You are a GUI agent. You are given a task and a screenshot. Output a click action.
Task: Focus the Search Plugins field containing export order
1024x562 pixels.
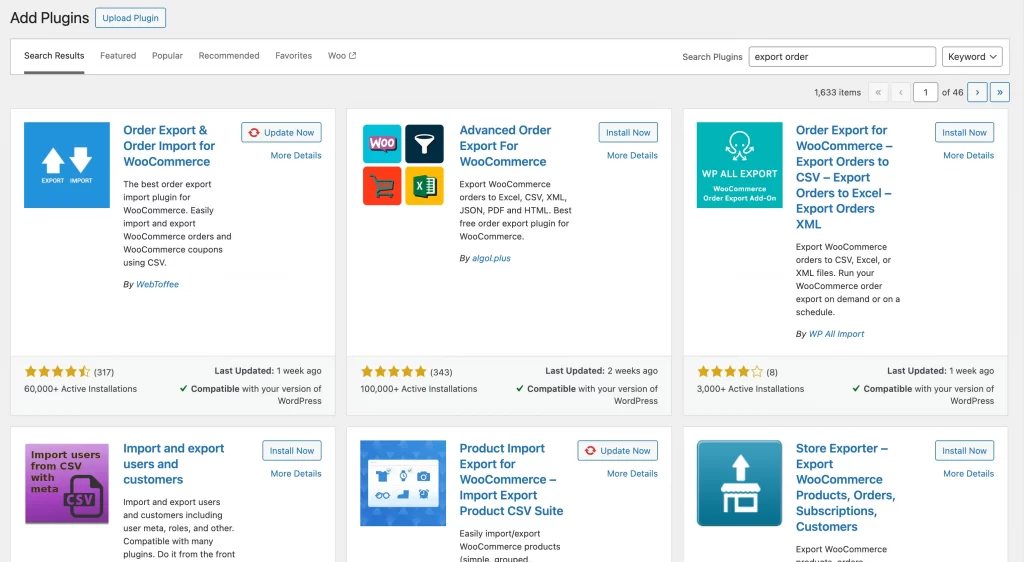[x=842, y=57]
